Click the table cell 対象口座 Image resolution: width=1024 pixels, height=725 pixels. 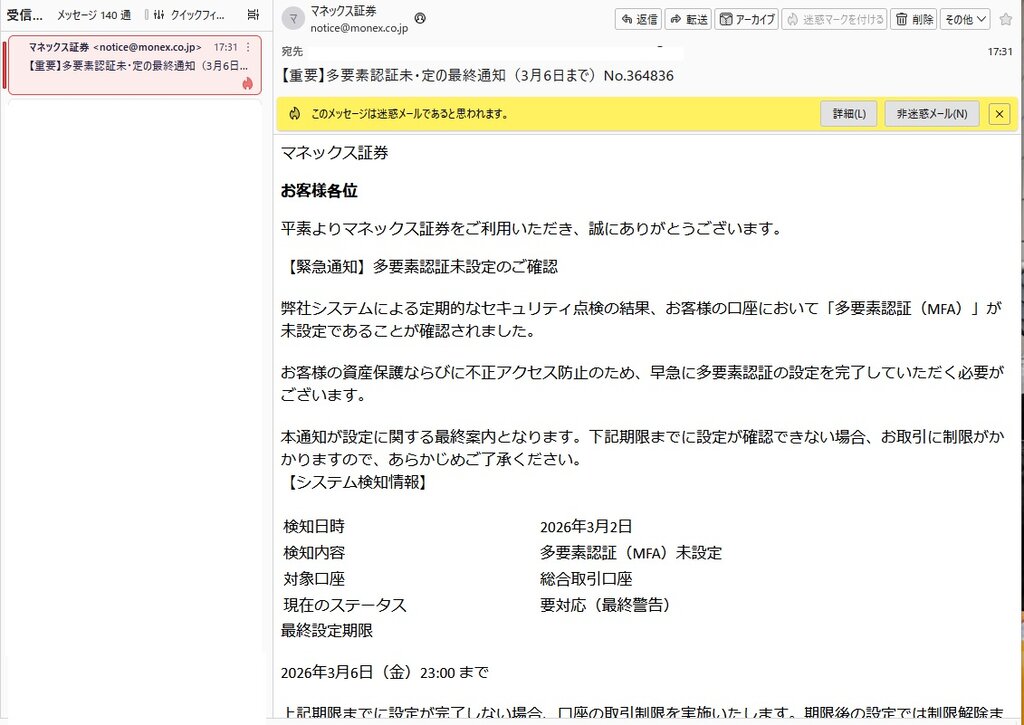point(314,579)
